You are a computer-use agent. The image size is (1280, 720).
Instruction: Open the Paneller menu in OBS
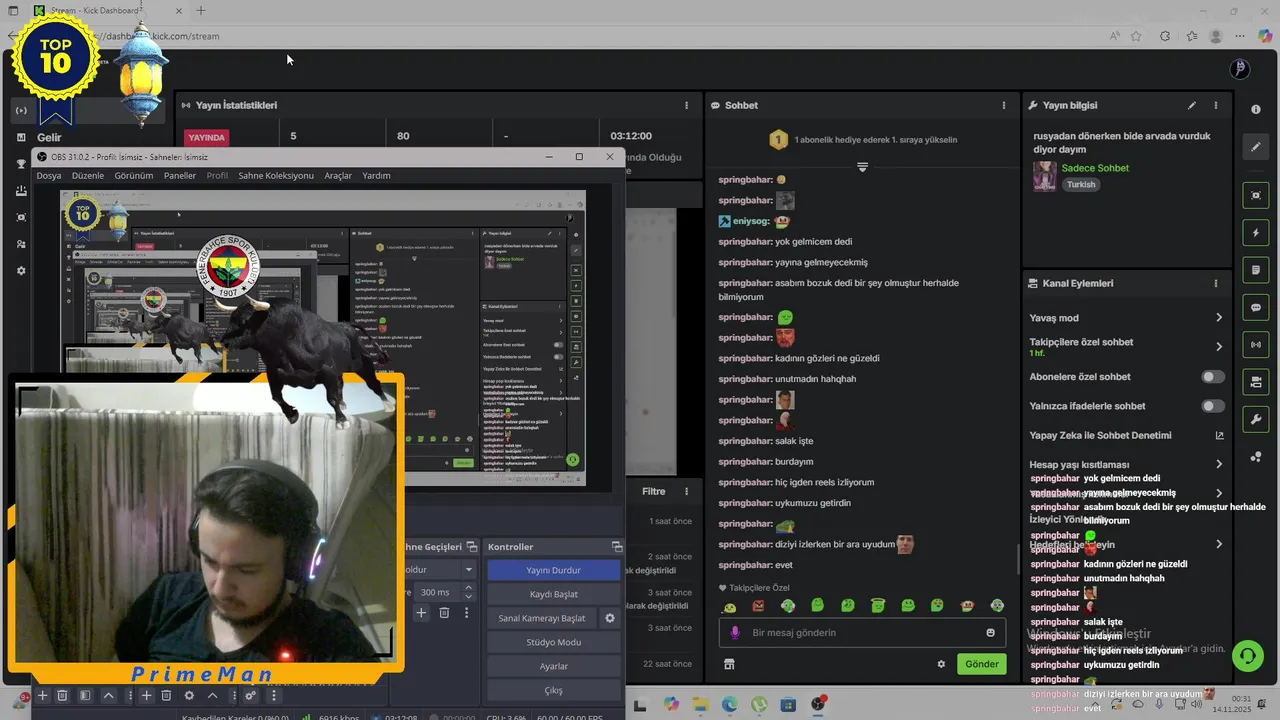tap(180, 176)
